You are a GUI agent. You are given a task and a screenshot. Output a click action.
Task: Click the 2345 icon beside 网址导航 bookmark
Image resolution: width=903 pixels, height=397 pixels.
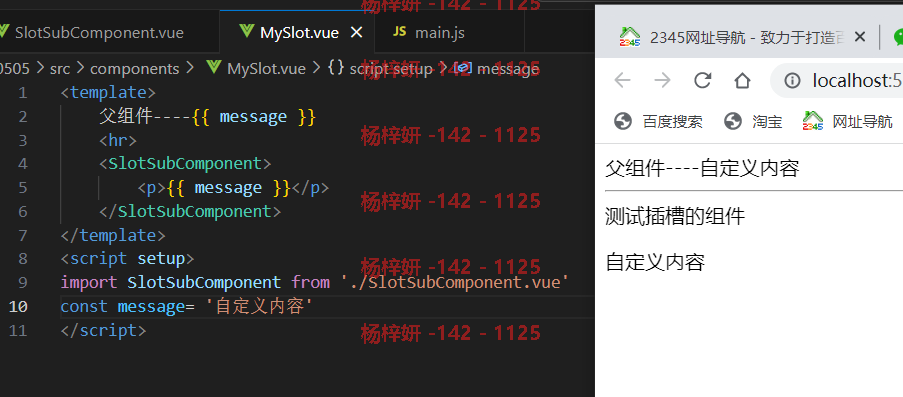pyautogui.click(x=813, y=121)
